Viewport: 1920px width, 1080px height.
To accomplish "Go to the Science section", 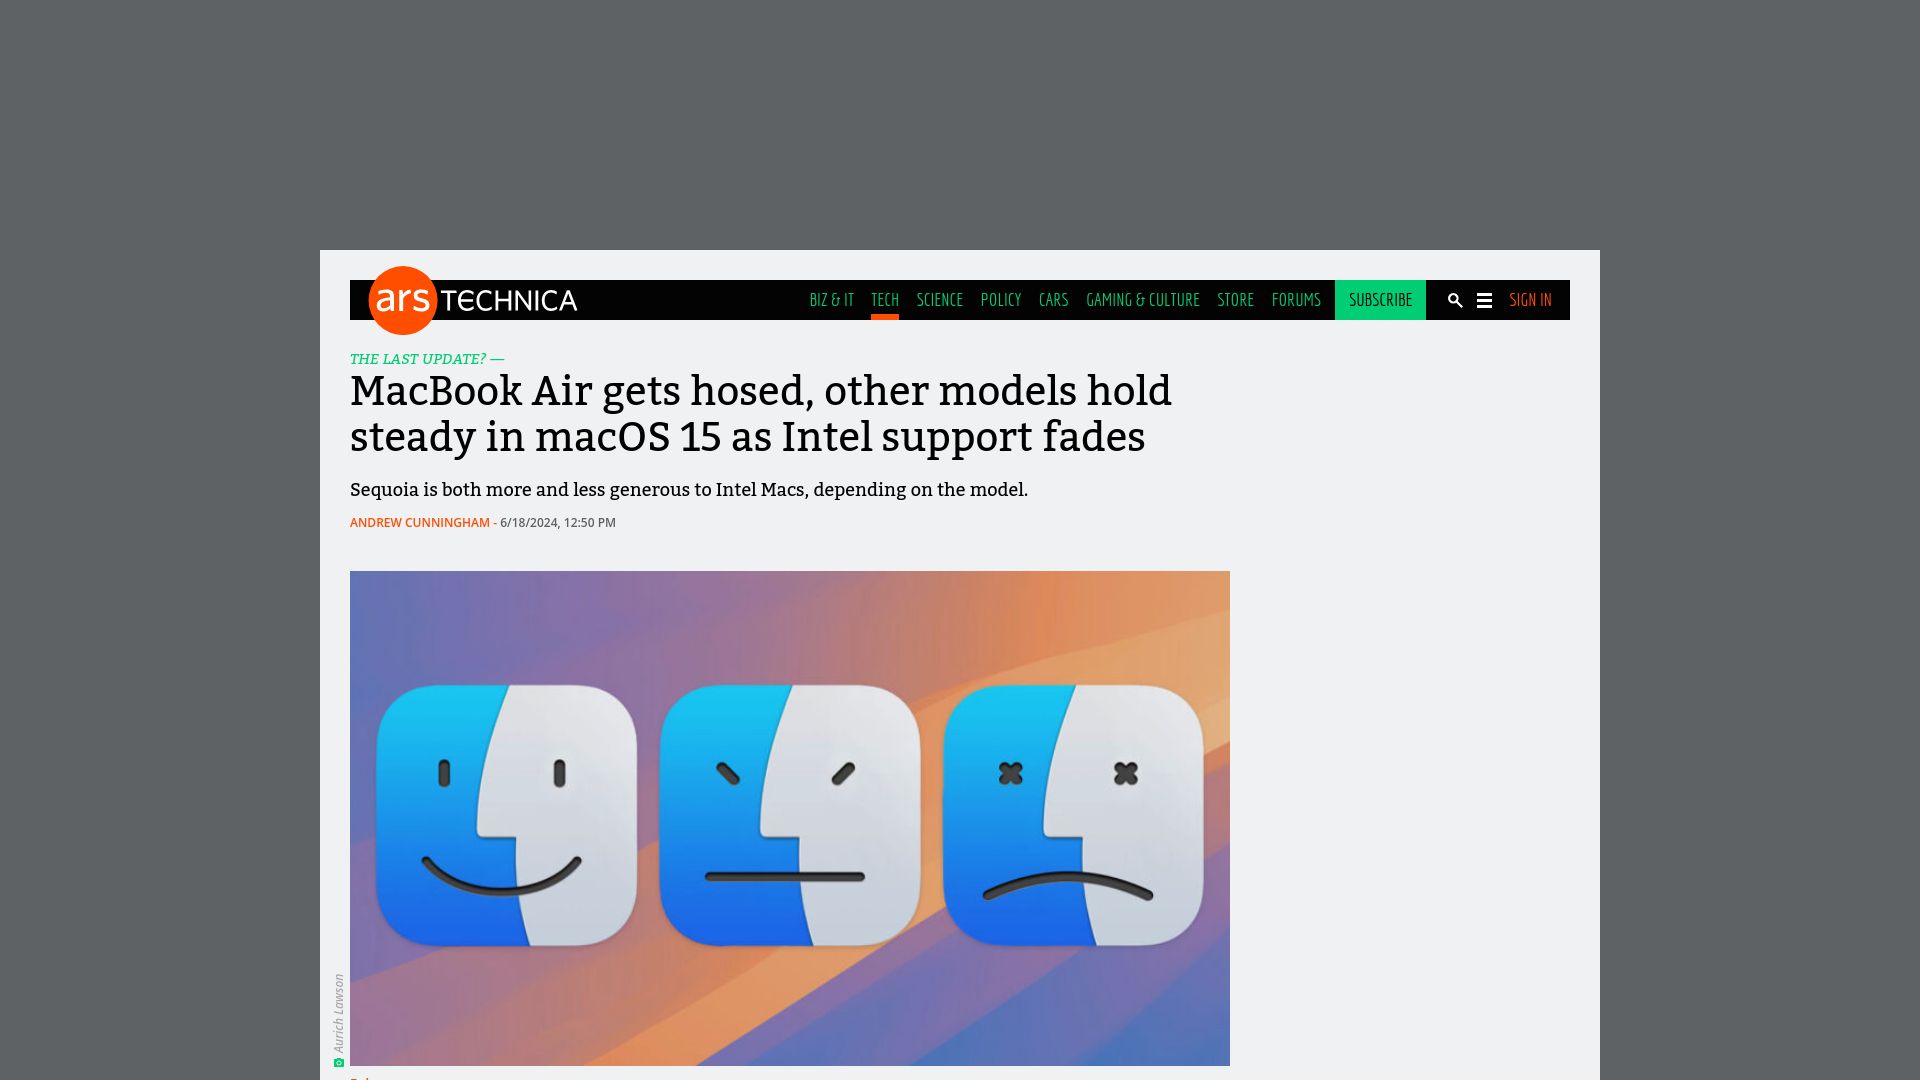I will coord(940,300).
